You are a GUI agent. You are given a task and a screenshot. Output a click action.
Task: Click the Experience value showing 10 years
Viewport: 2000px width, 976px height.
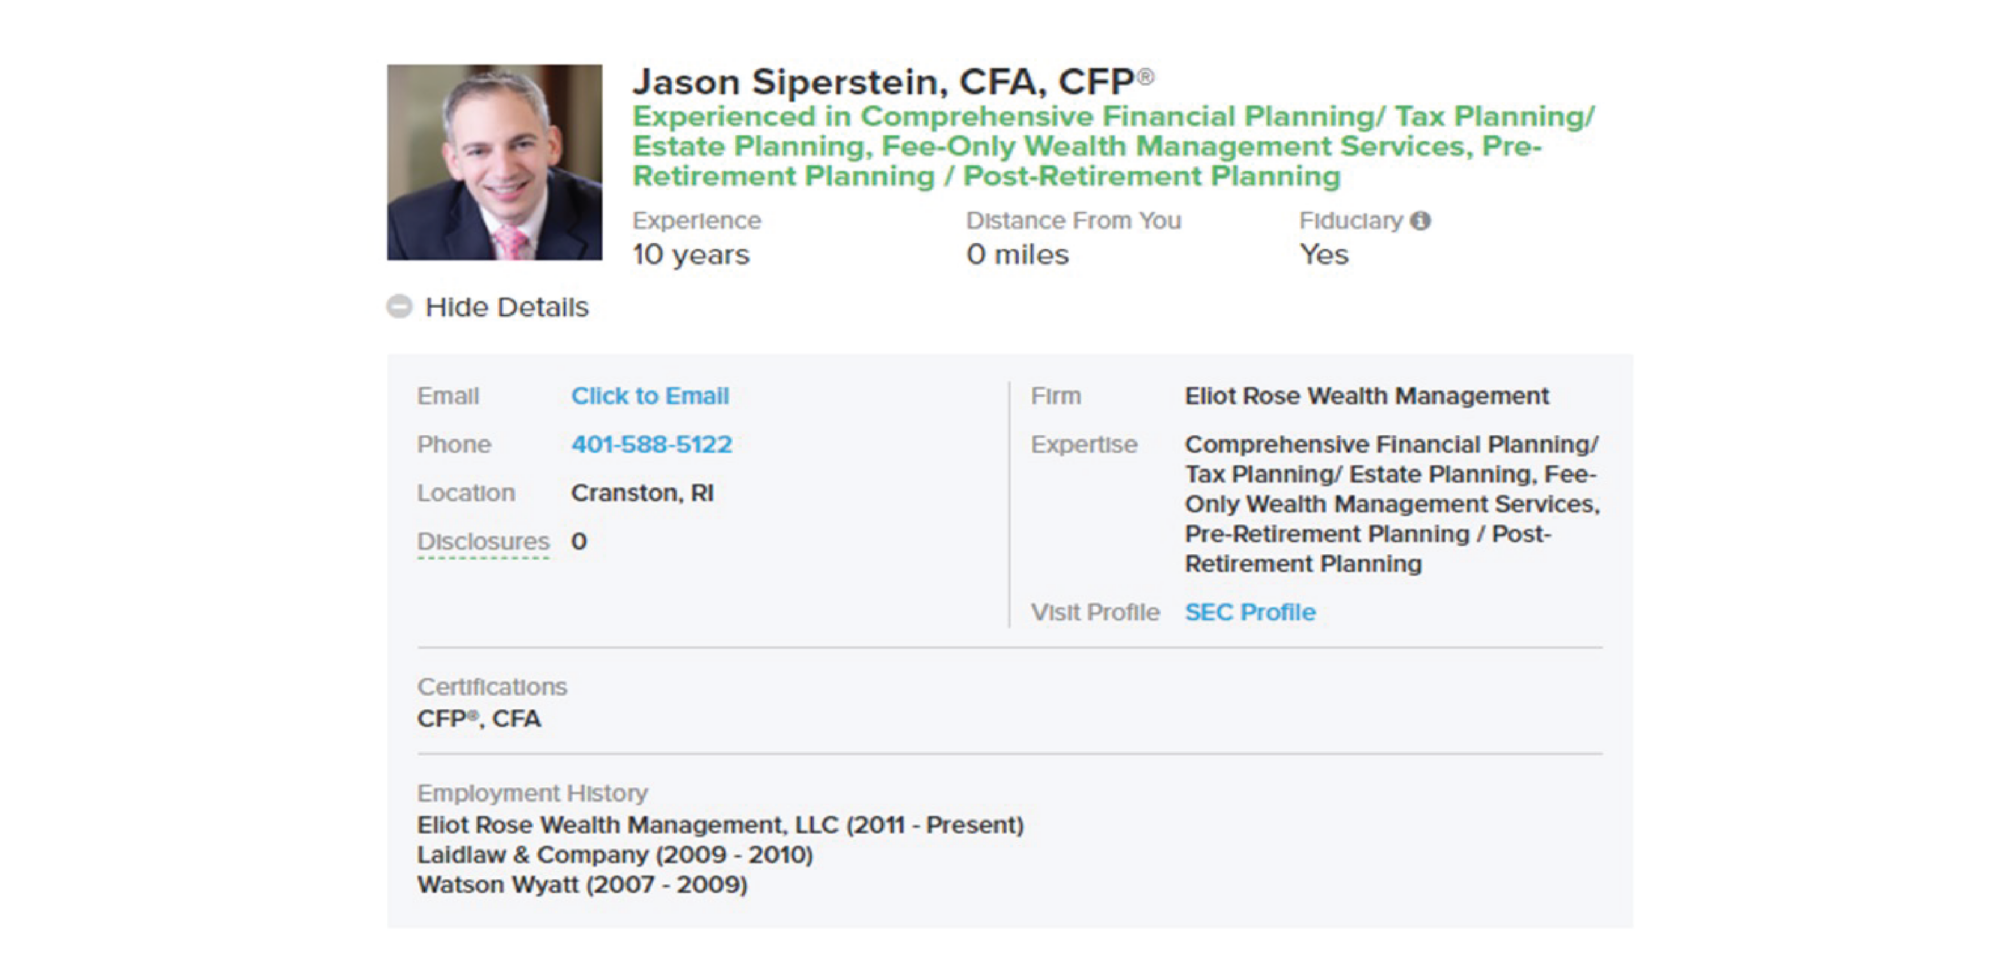point(692,254)
